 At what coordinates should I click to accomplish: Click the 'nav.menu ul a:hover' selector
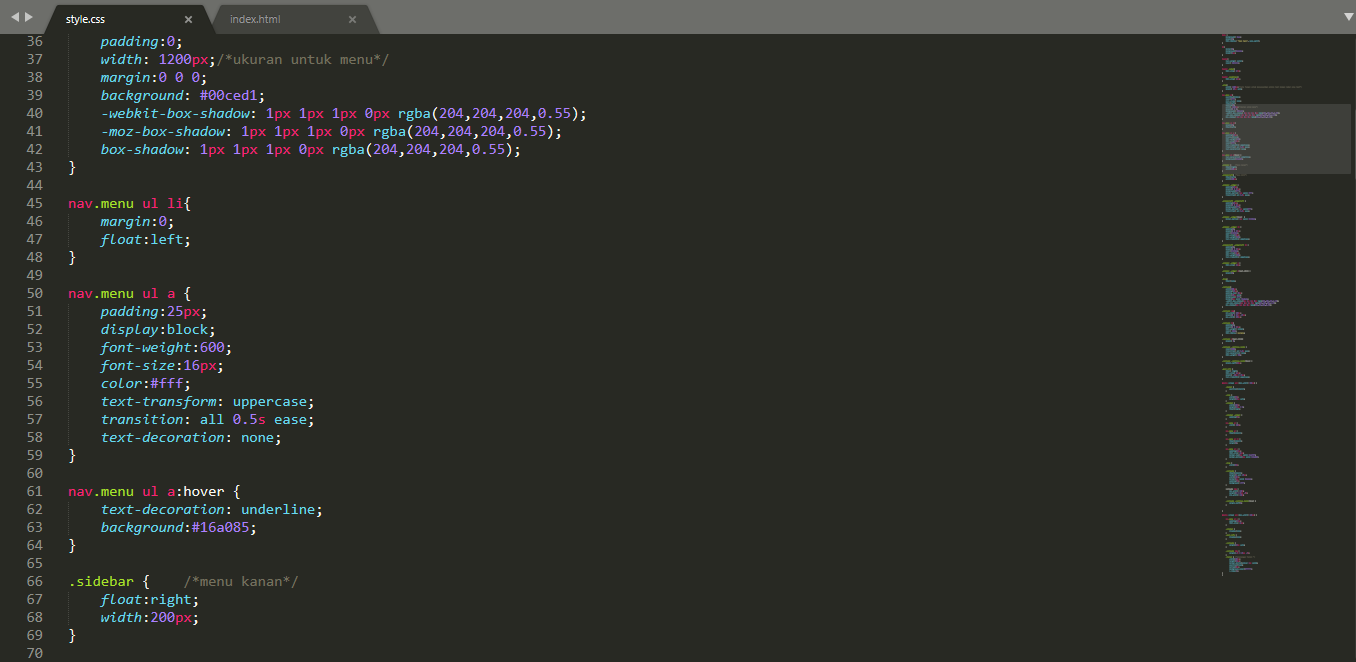[146, 491]
